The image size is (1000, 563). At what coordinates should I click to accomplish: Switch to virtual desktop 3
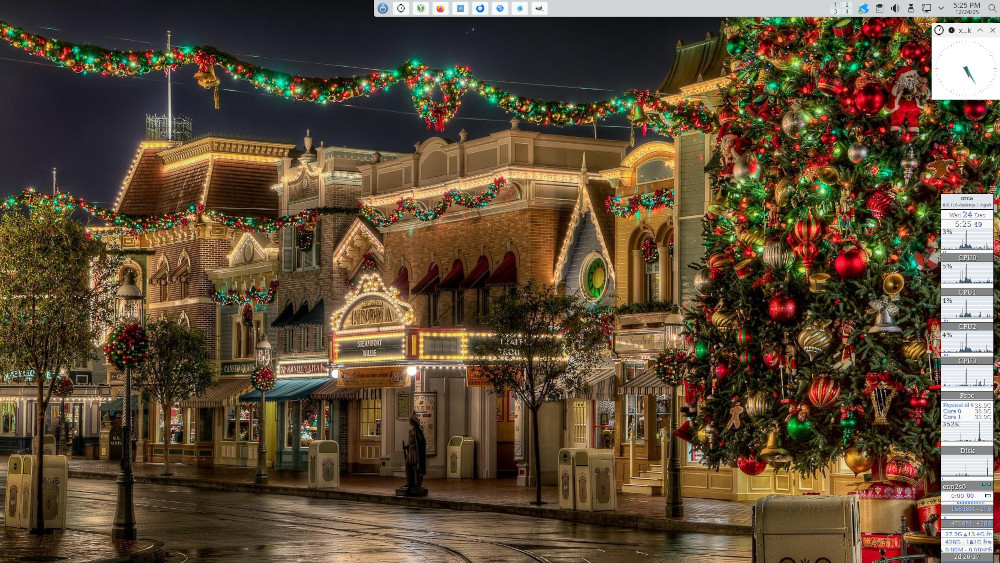836,12
